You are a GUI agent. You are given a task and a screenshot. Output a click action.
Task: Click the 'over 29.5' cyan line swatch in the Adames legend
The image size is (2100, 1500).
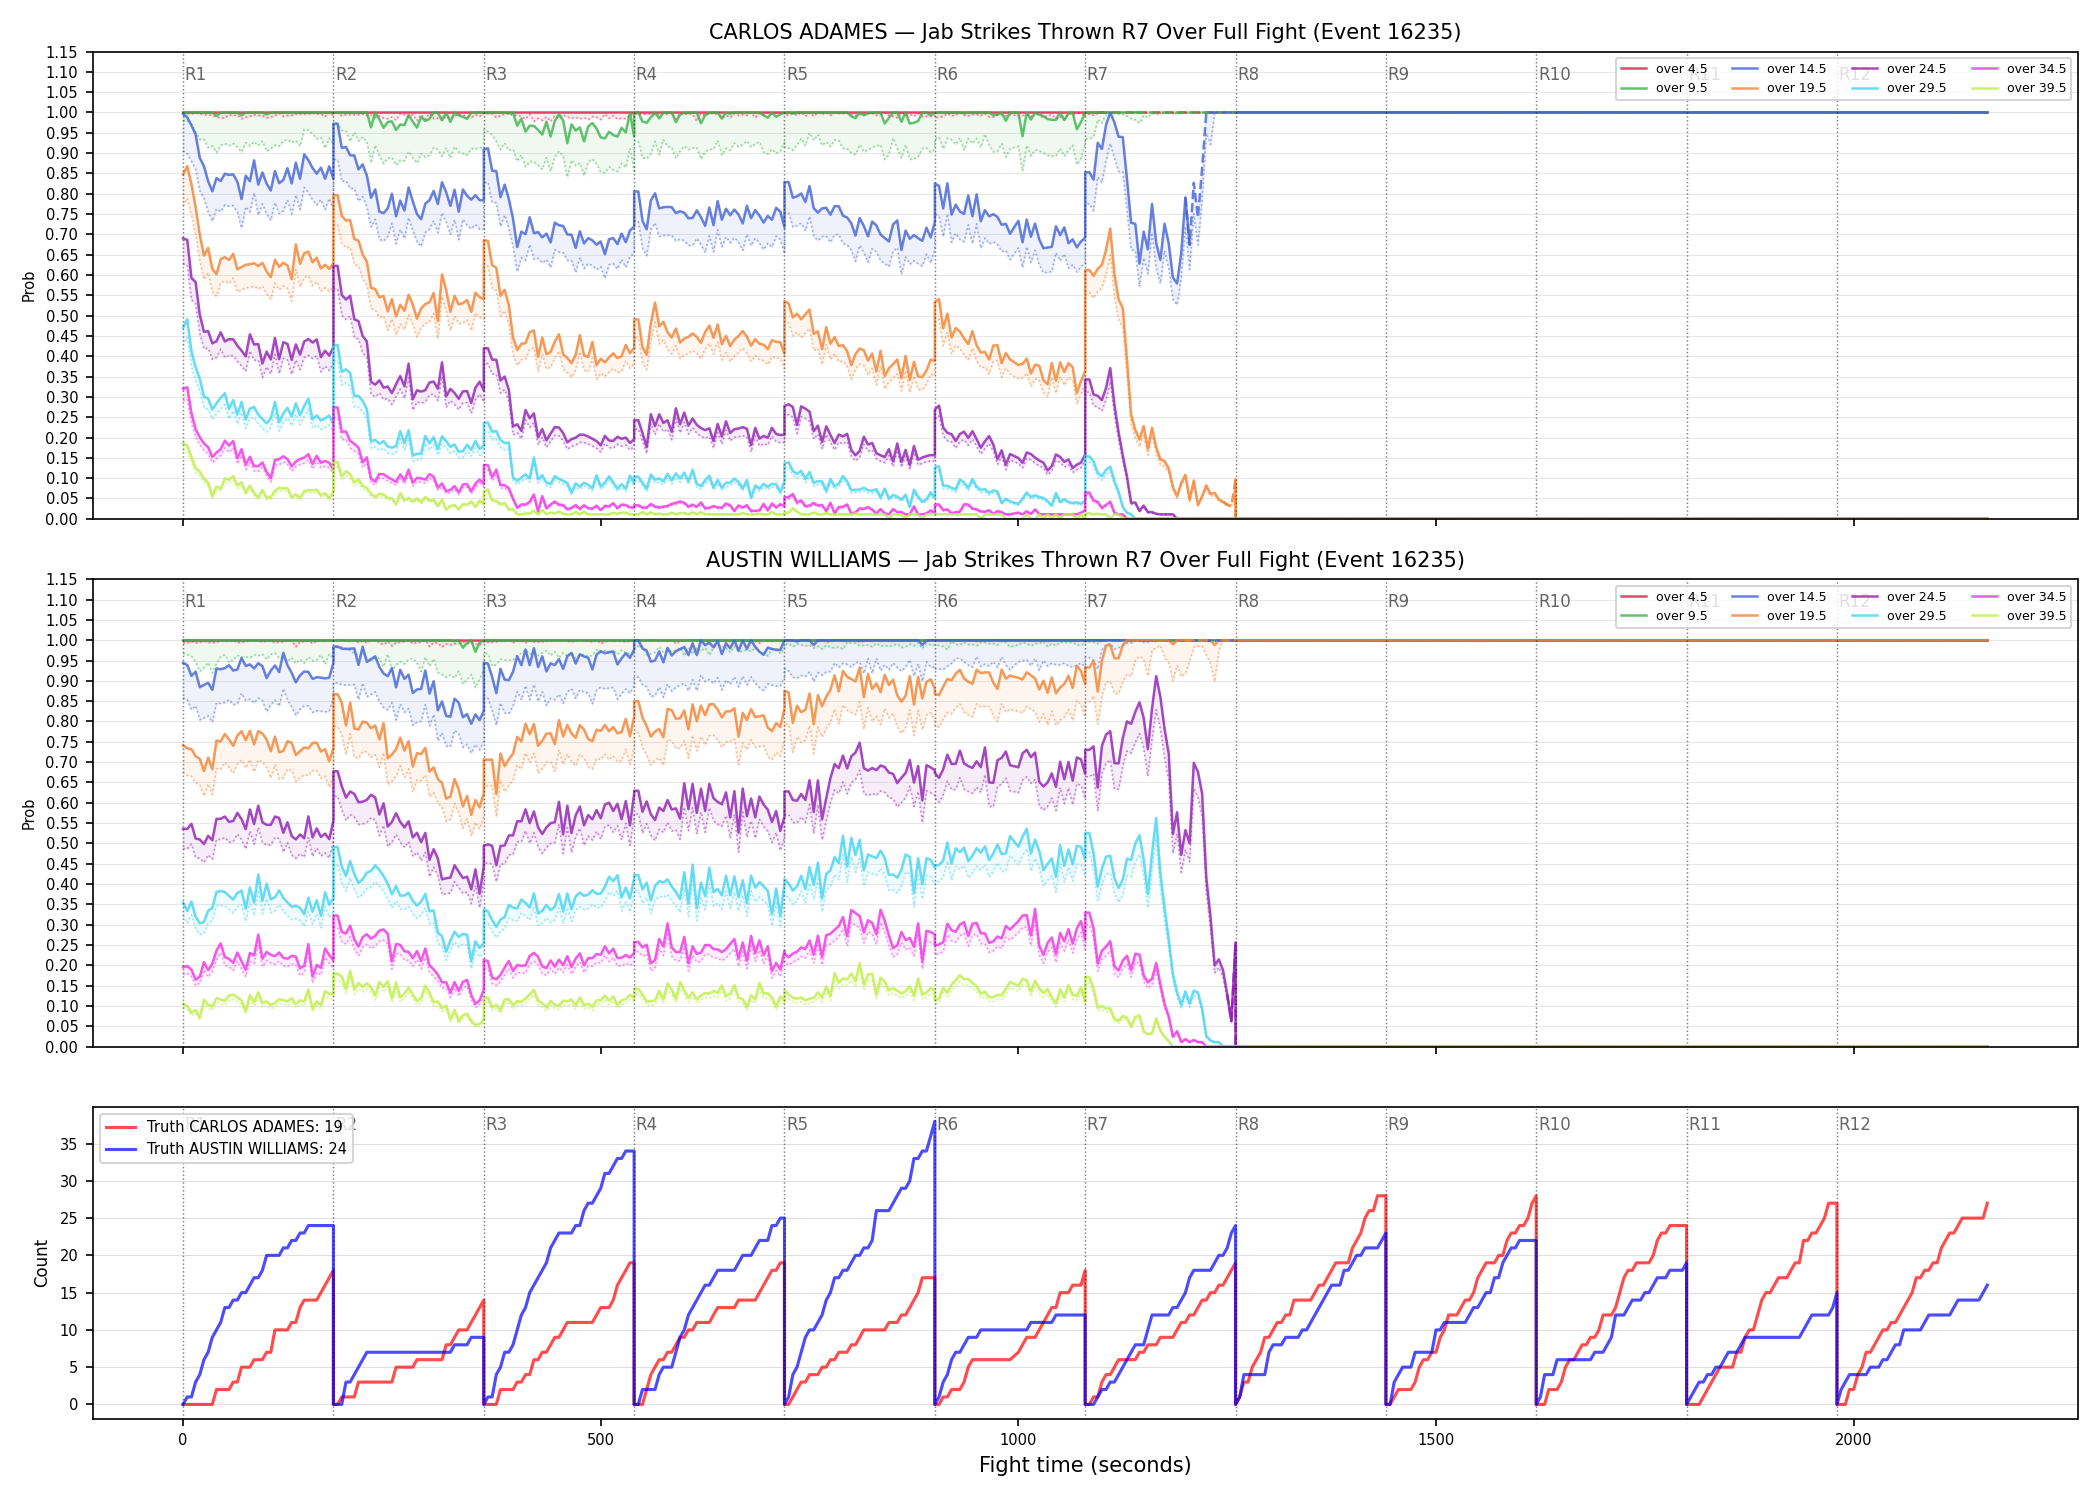[1865, 88]
